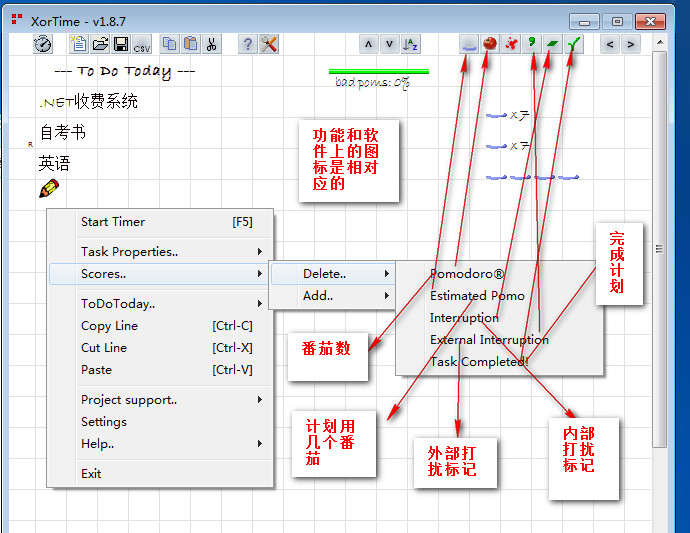Create a new file with the toolbar icon
This screenshot has height=533, width=690.
point(78,44)
